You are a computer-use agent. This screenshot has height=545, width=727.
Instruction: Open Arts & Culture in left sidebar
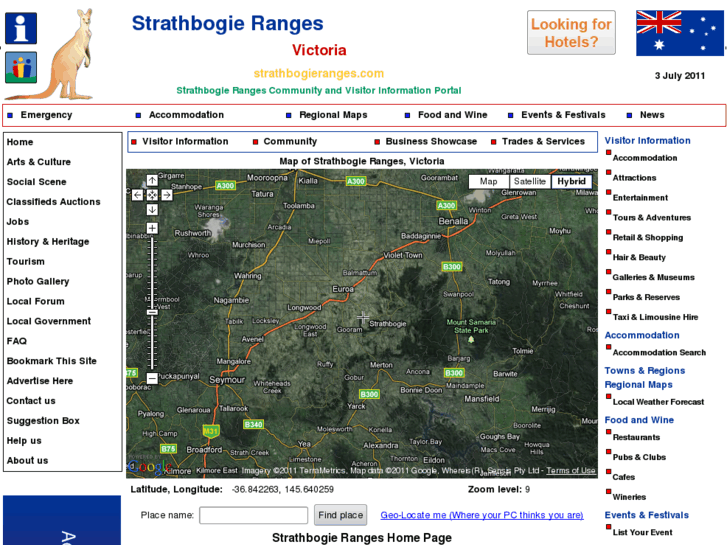click(39, 162)
